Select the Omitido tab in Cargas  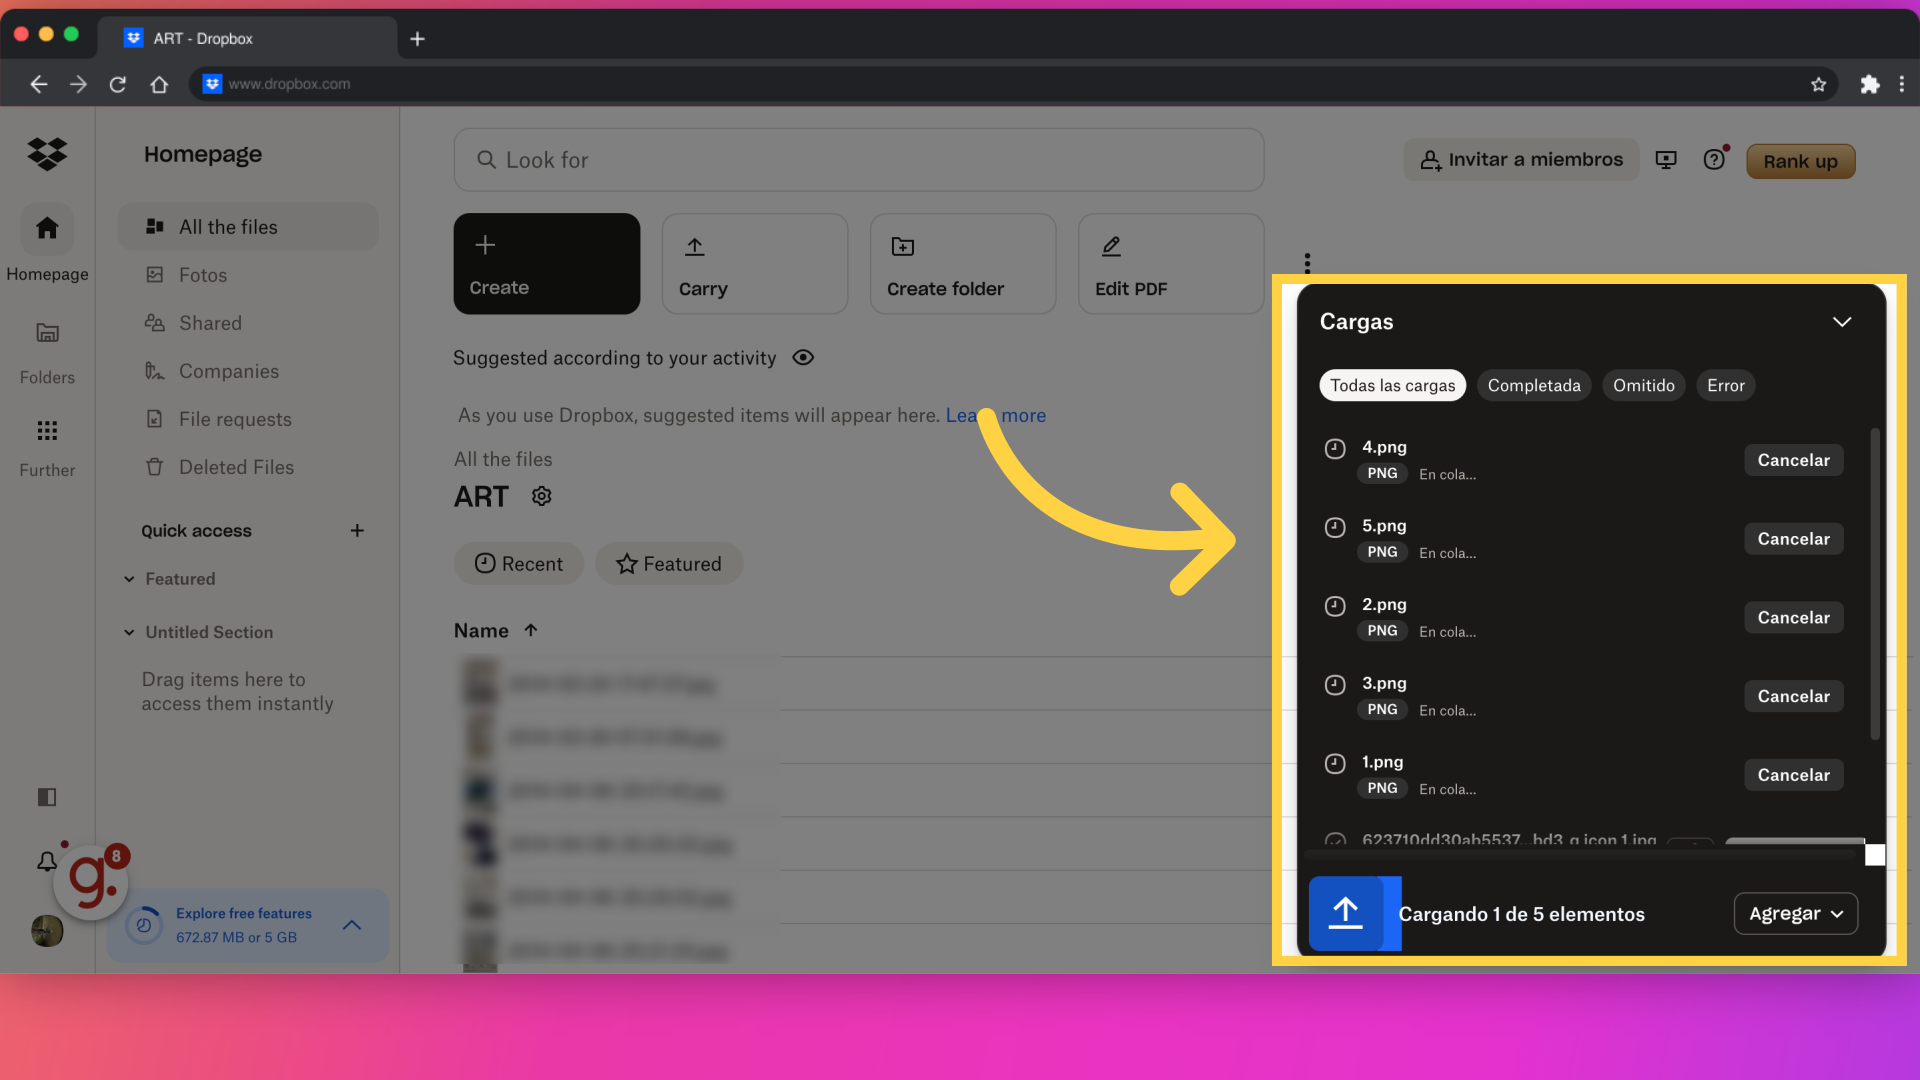[x=1643, y=386]
